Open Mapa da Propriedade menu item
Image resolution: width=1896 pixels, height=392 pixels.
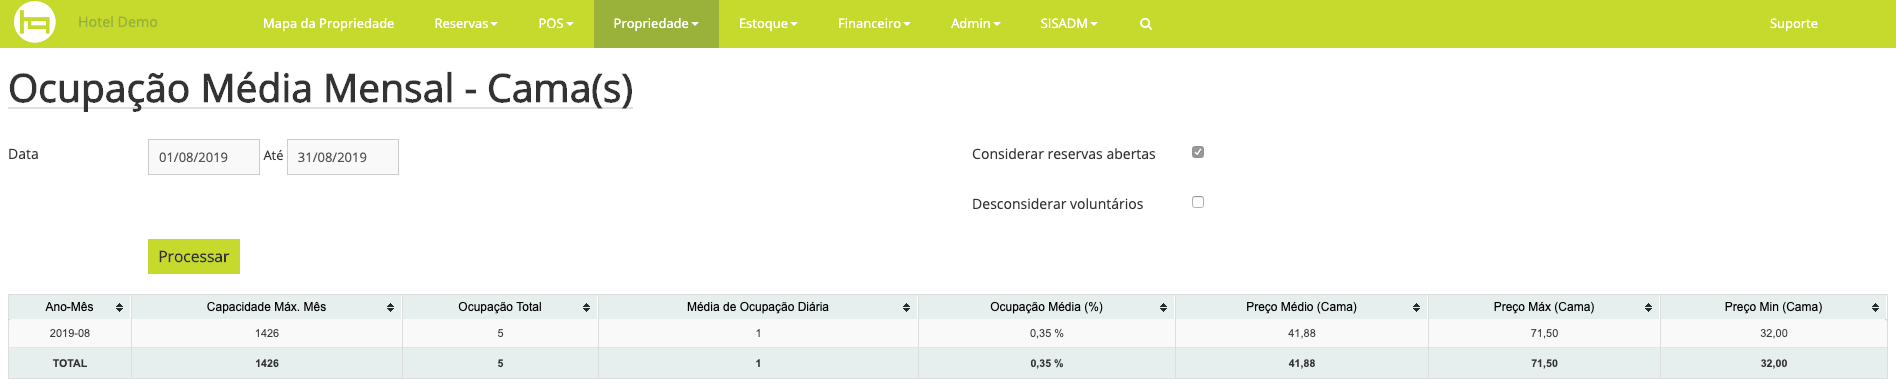tap(328, 24)
